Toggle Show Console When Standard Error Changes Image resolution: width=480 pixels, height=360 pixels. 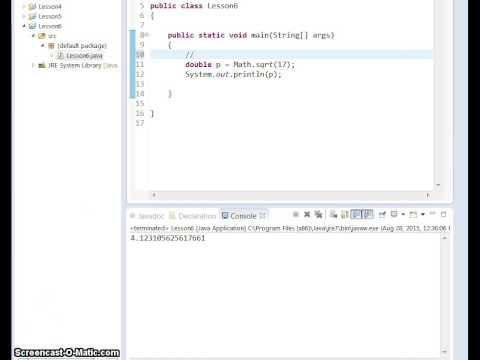click(x=368, y=214)
